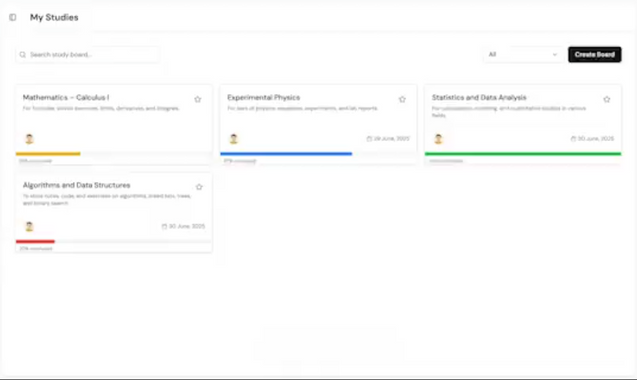The image size is (637, 380).
Task: Click the calendar icon on Experimental Physics card
Action: (369, 139)
